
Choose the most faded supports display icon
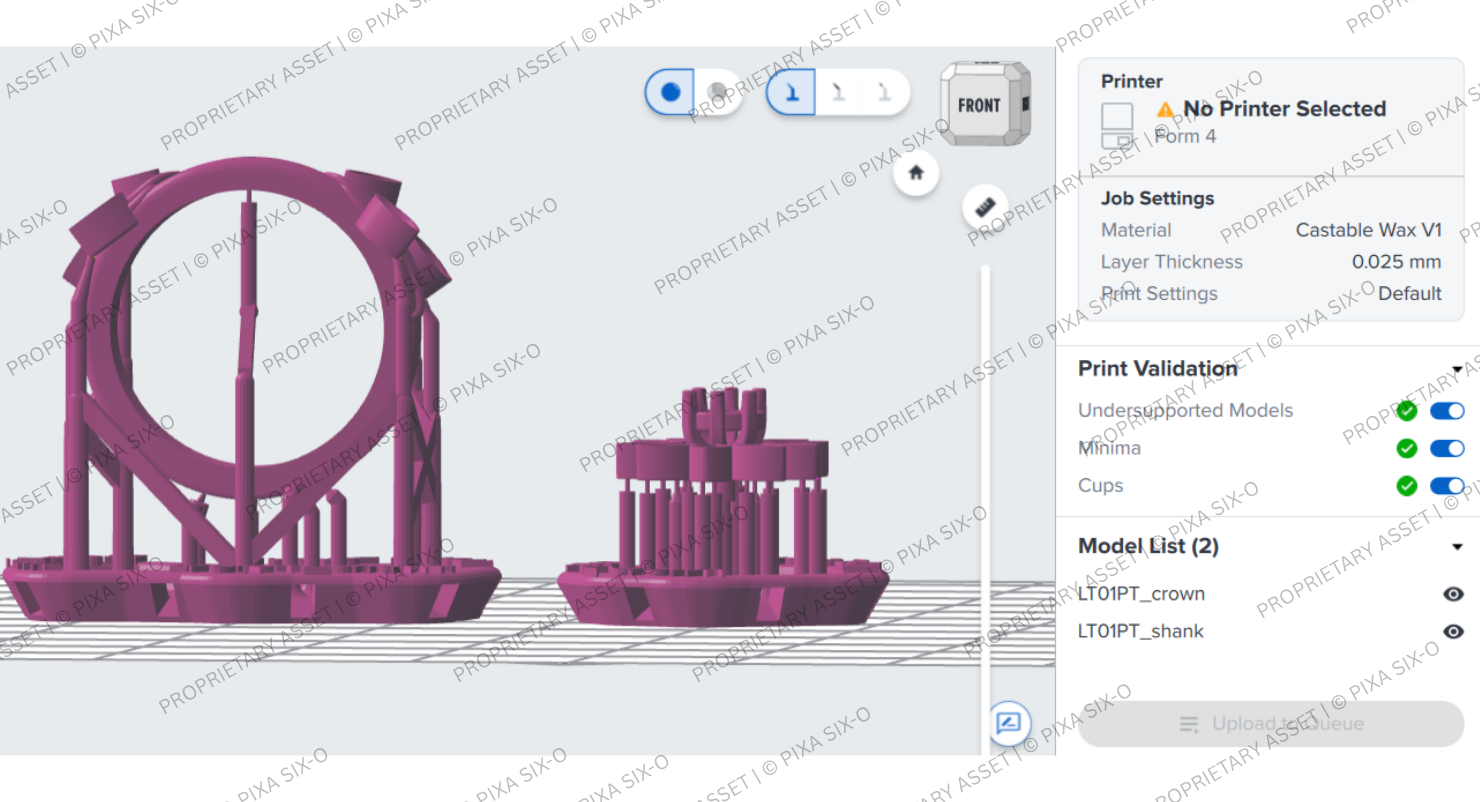(884, 92)
